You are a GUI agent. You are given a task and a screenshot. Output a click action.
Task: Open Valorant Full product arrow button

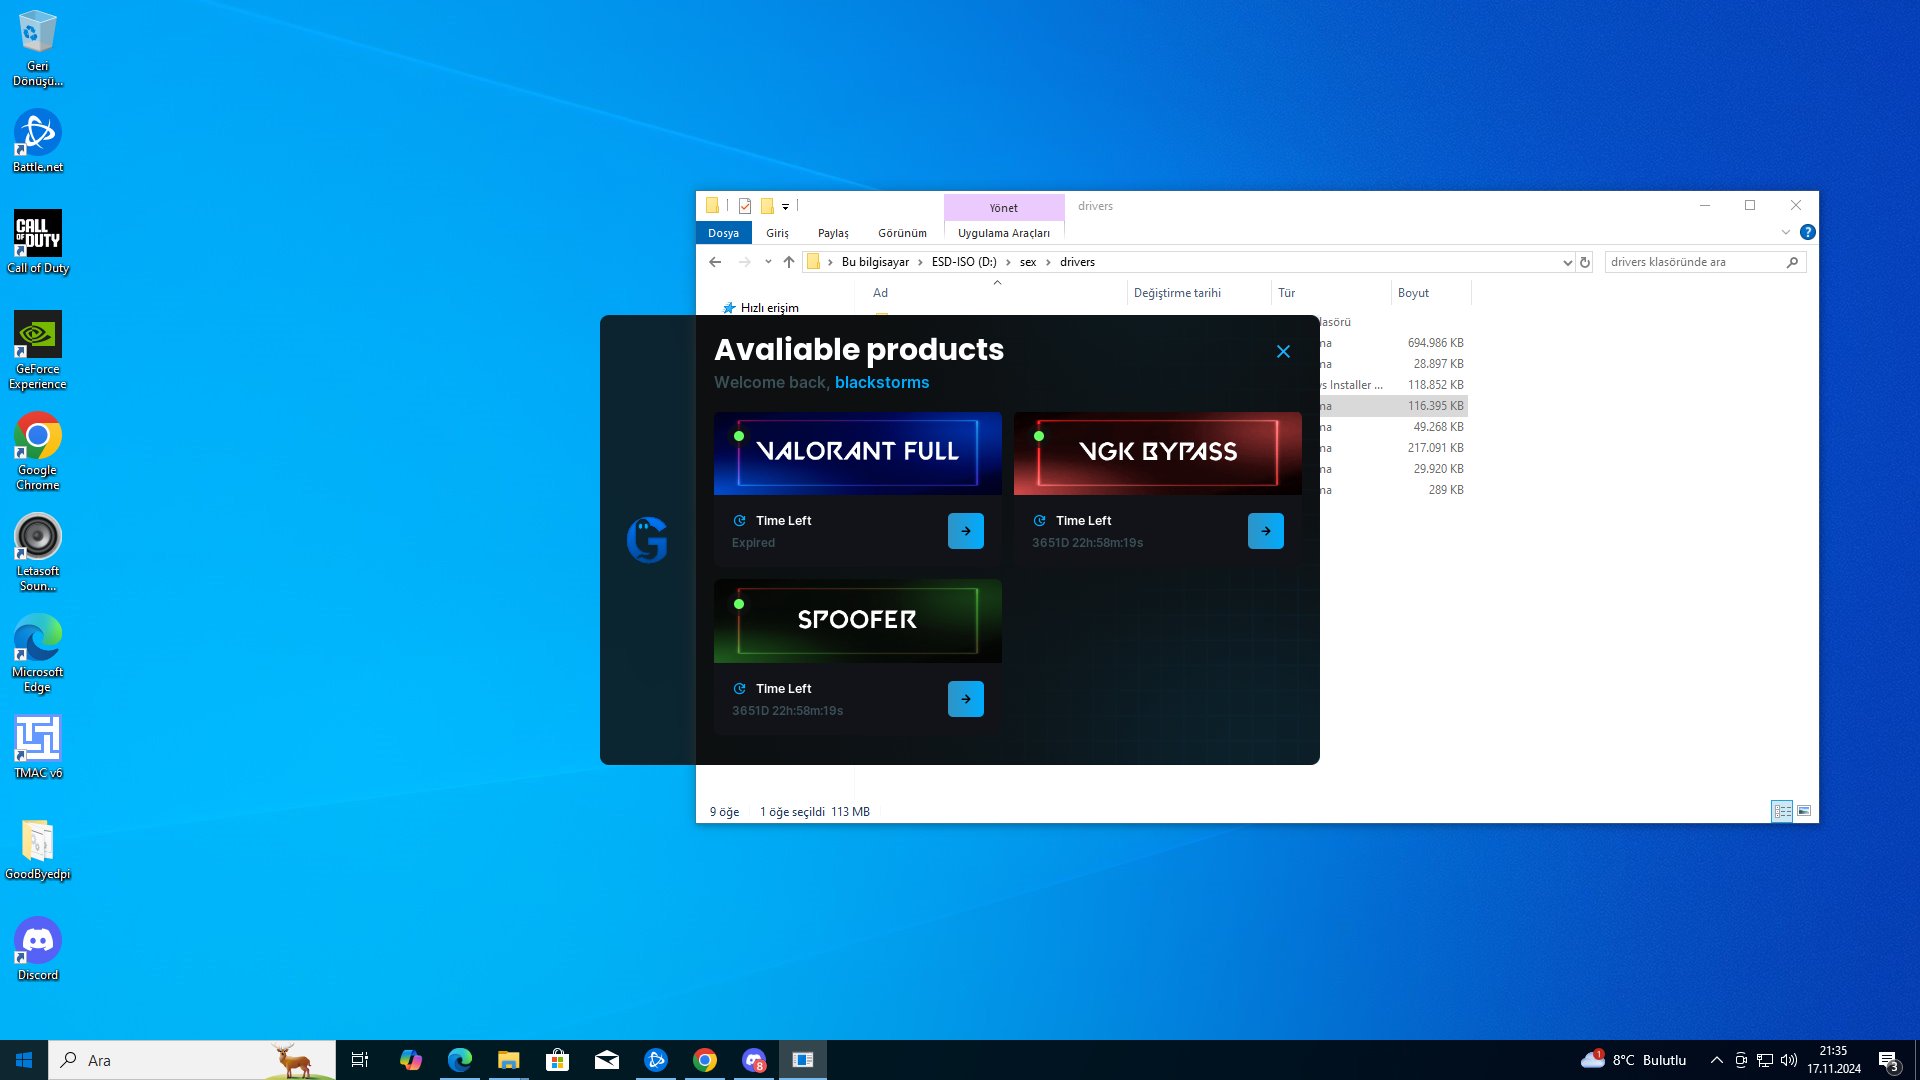click(x=965, y=531)
